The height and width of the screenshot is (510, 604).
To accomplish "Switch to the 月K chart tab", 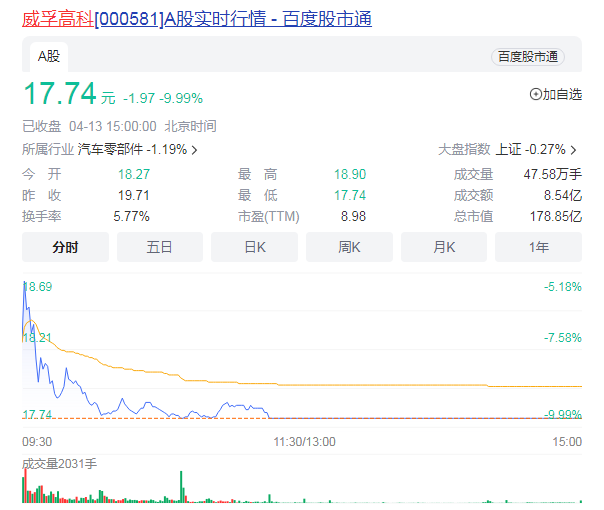I will (x=444, y=247).
